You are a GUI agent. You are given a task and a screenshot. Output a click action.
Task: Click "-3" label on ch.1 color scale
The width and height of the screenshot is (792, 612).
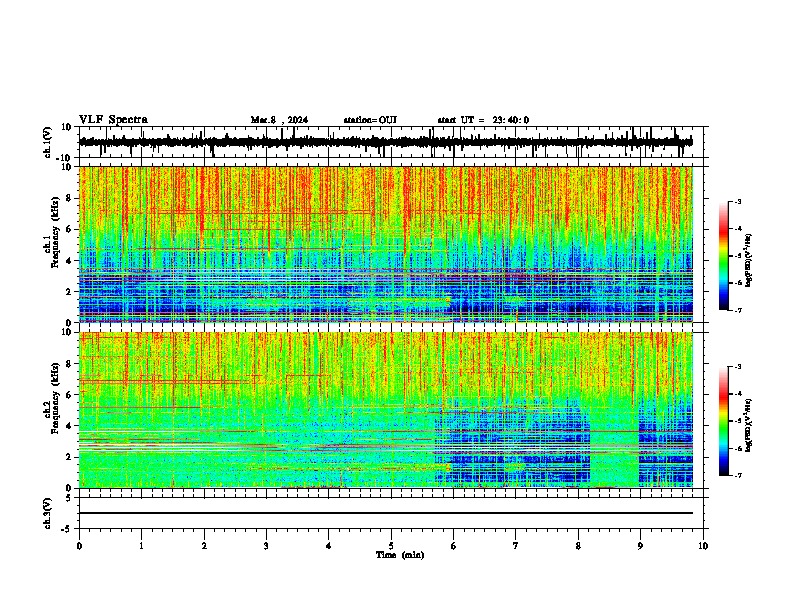click(x=738, y=201)
